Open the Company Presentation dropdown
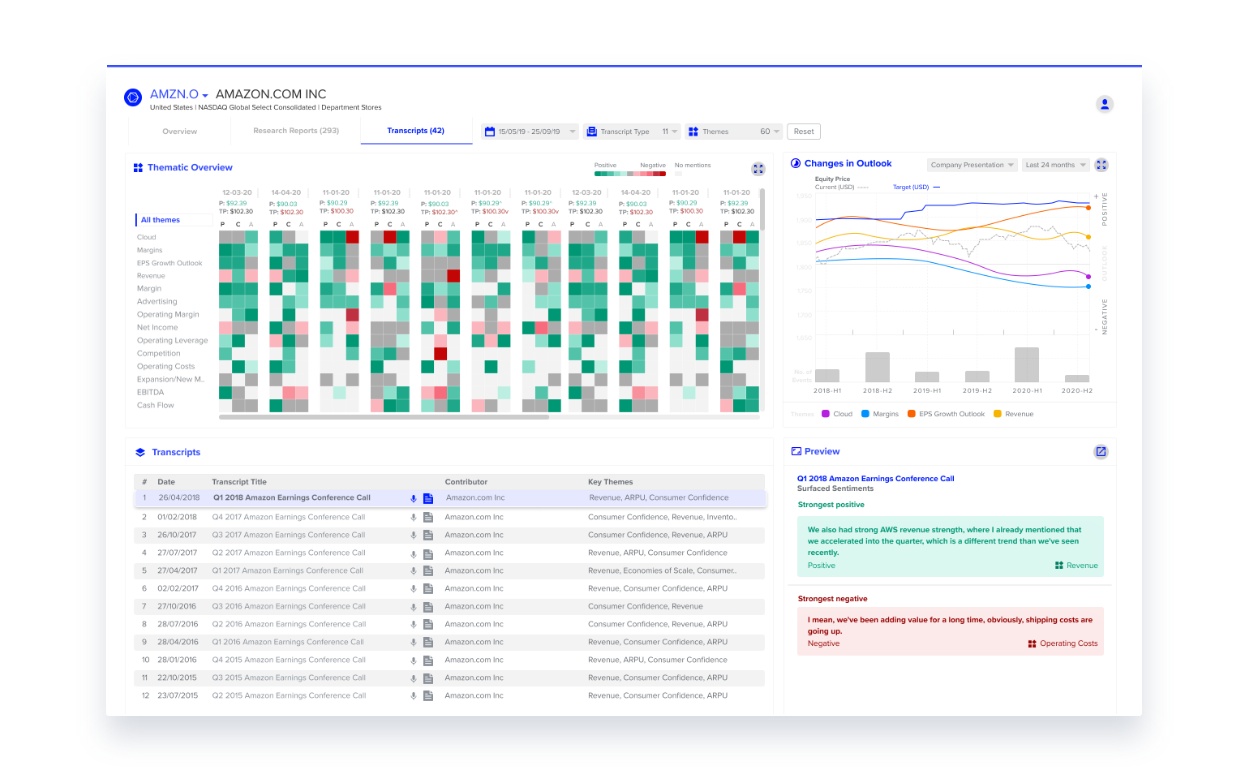 tap(972, 165)
